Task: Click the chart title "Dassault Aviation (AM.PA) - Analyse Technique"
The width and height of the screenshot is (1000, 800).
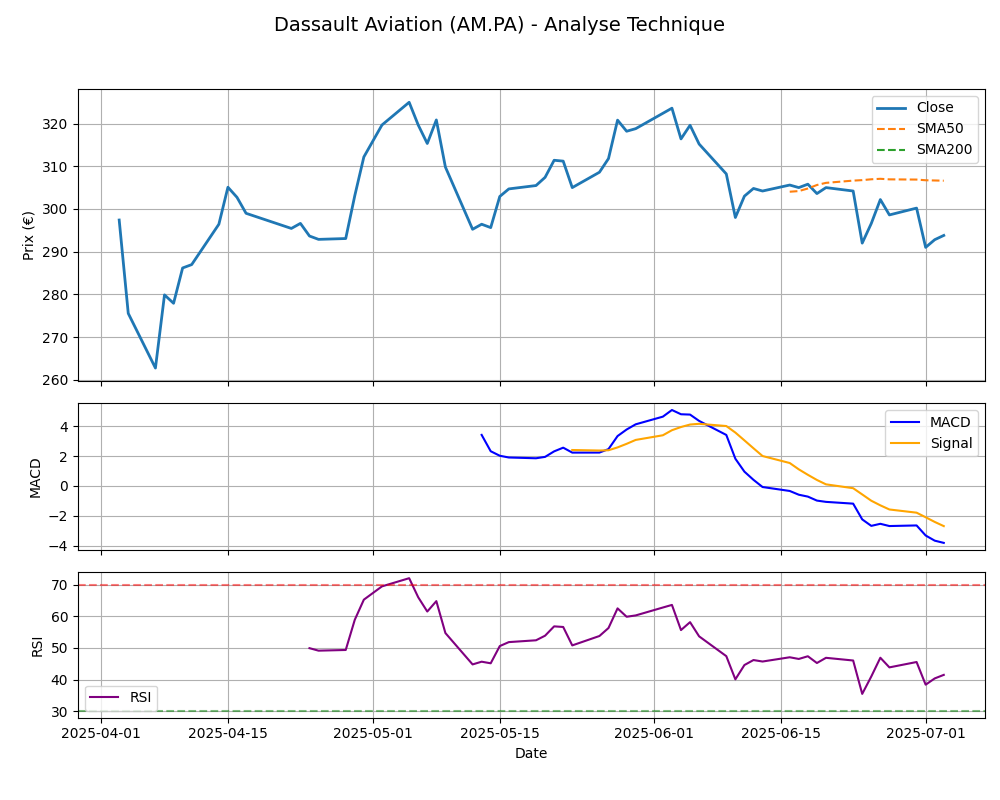Action: coord(499,24)
